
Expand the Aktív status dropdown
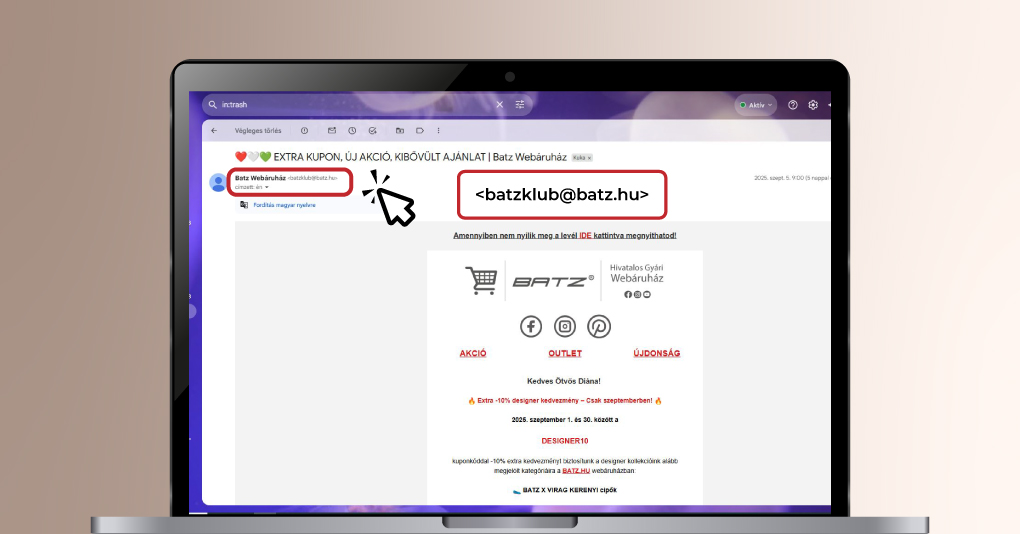755,105
